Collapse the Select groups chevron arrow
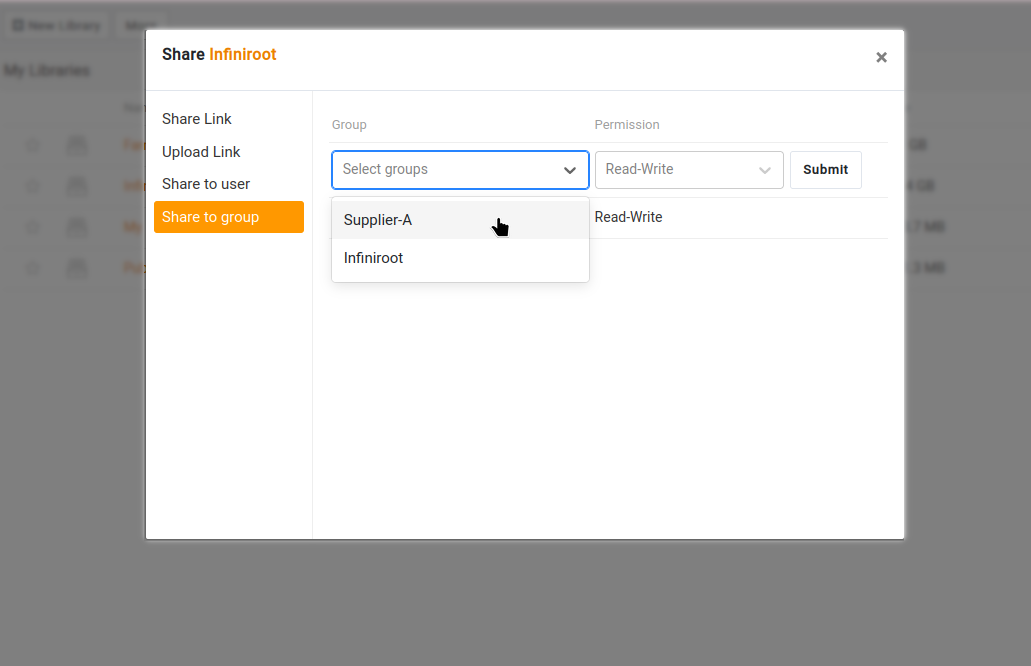This screenshot has width=1031, height=666. pos(570,170)
